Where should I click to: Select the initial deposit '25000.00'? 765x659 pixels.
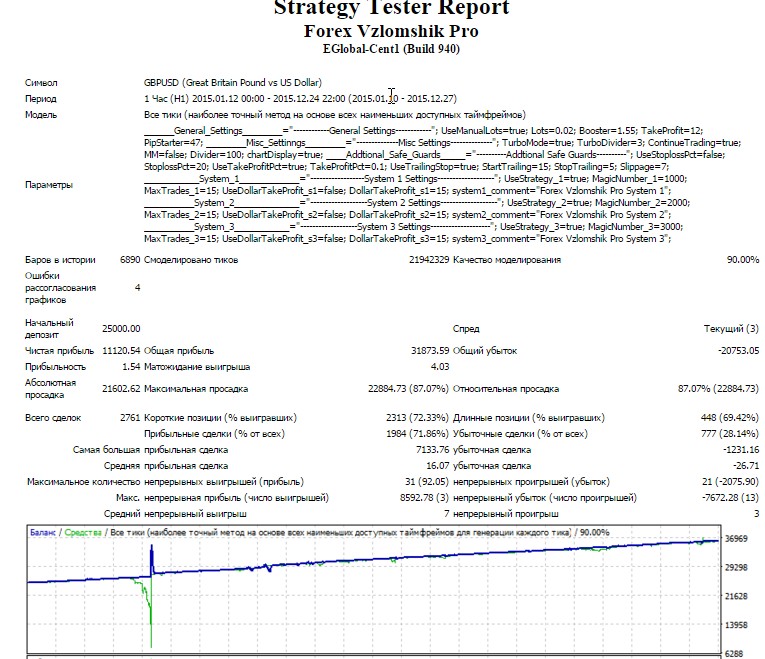click(121, 329)
